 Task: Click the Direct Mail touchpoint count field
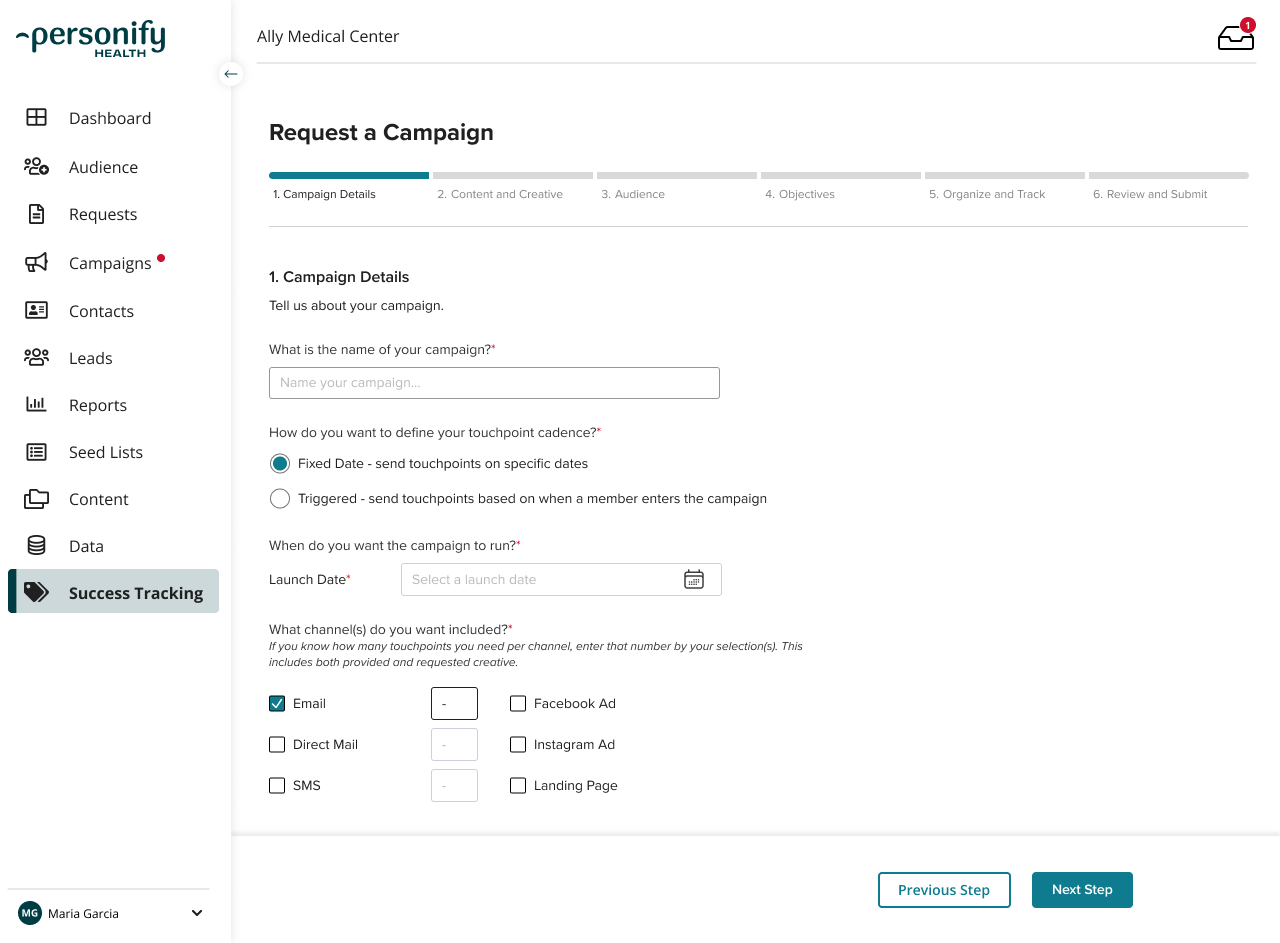point(454,744)
